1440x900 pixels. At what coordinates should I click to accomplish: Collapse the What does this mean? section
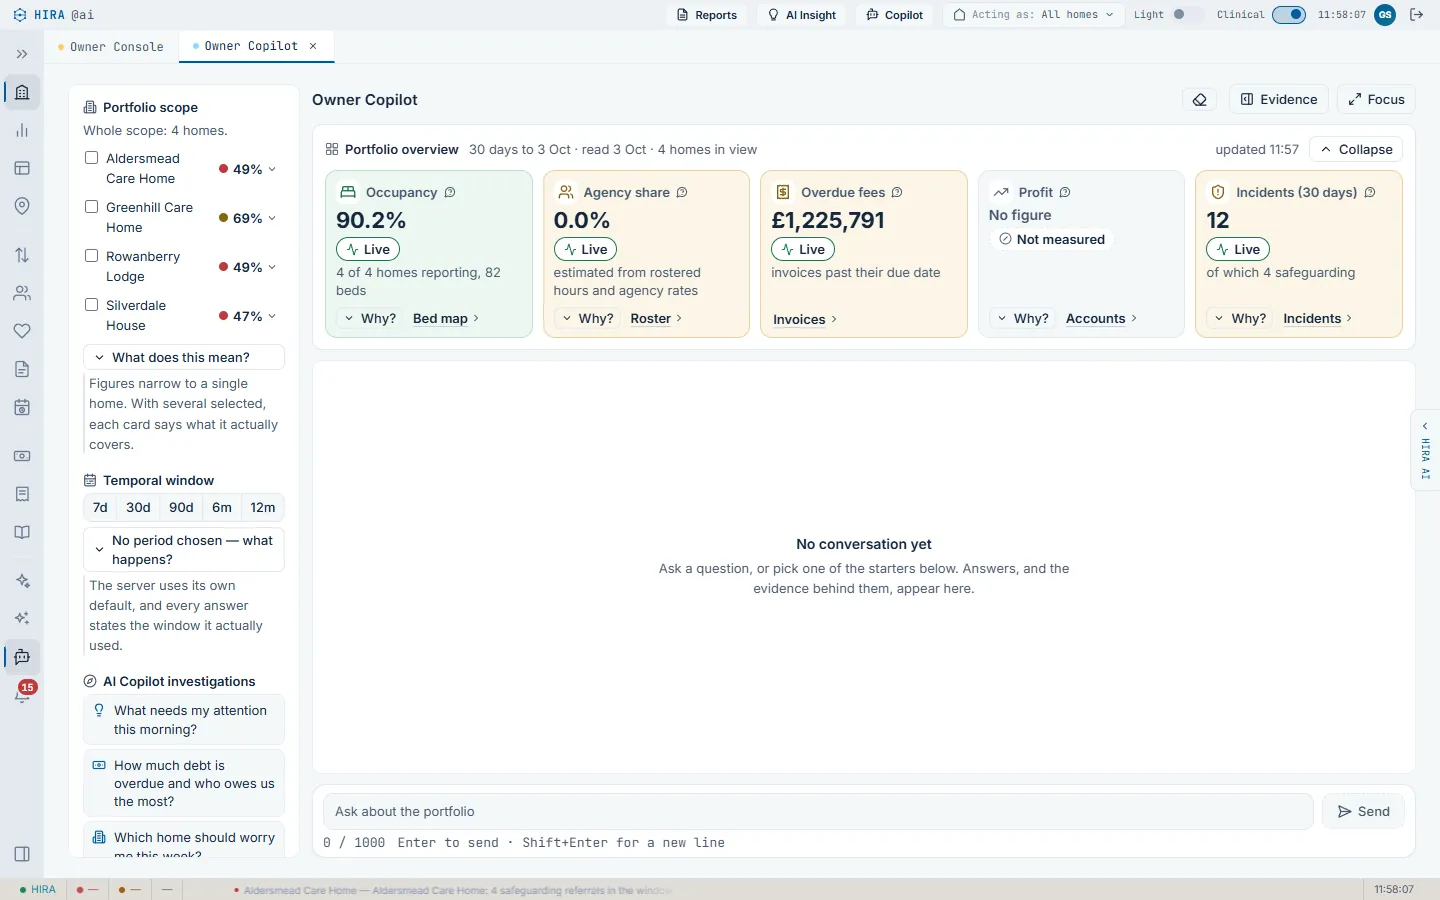click(x=184, y=358)
